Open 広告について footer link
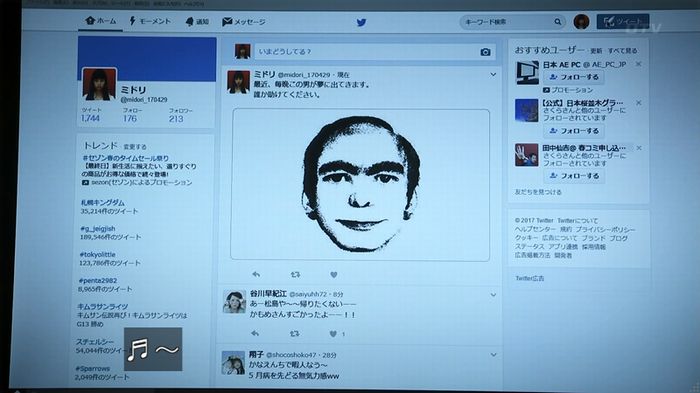The image size is (700, 393). pos(559,238)
